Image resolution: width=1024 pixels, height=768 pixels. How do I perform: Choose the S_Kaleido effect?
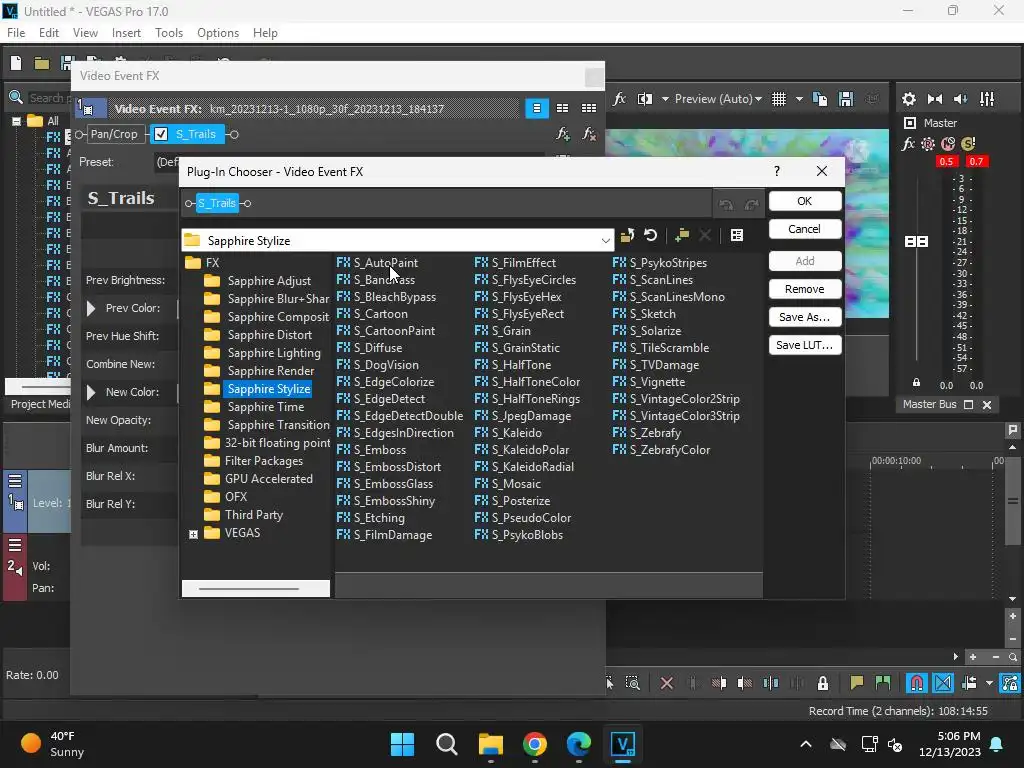point(516,433)
